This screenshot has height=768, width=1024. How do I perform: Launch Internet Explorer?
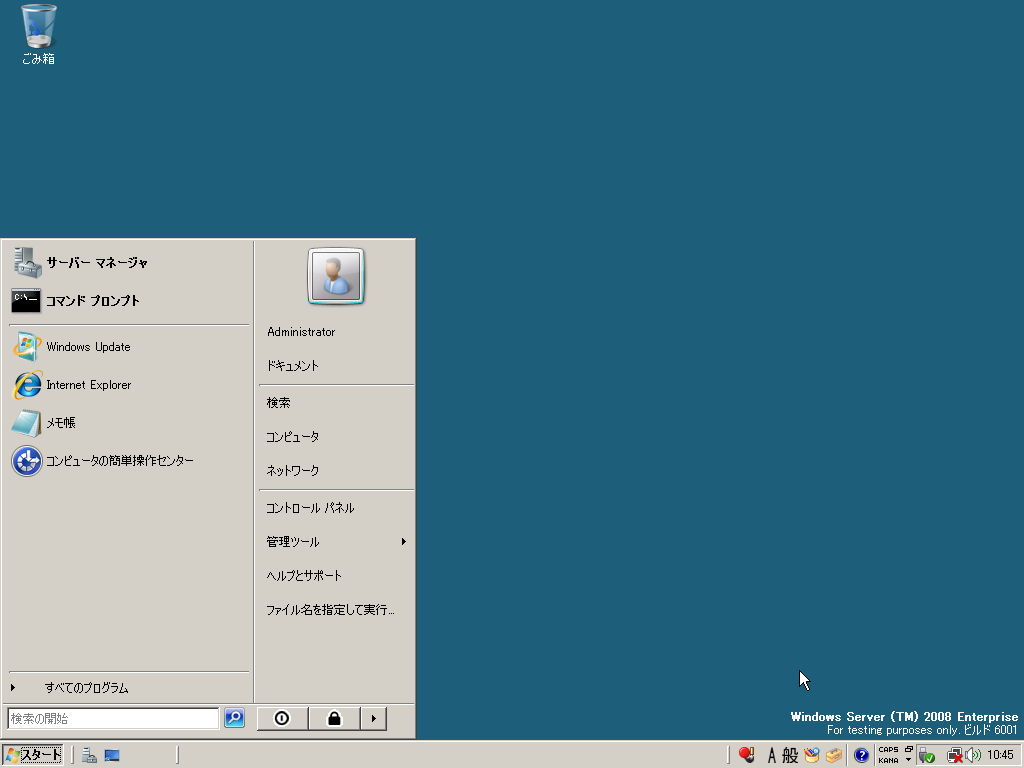pyautogui.click(x=88, y=385)
